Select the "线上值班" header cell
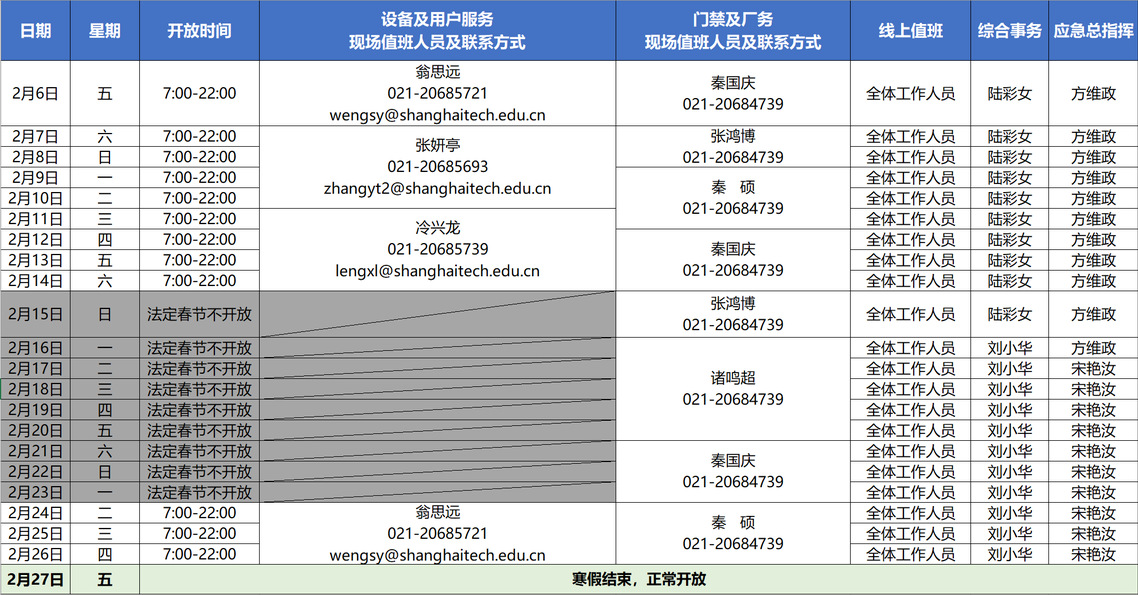The image size is (1138, 595). pyautogui.click(x=910, y=30)
